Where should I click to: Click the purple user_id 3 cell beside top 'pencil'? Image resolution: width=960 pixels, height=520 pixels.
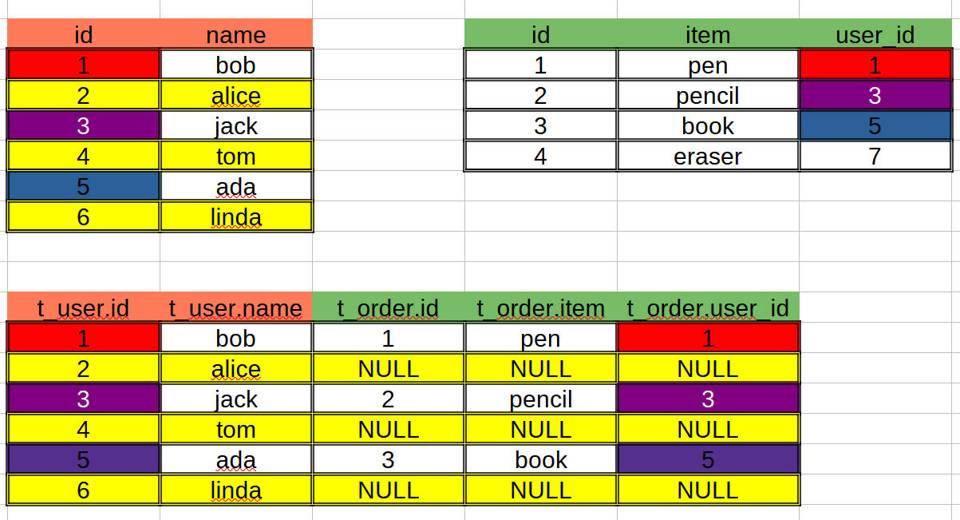point(875,95)
